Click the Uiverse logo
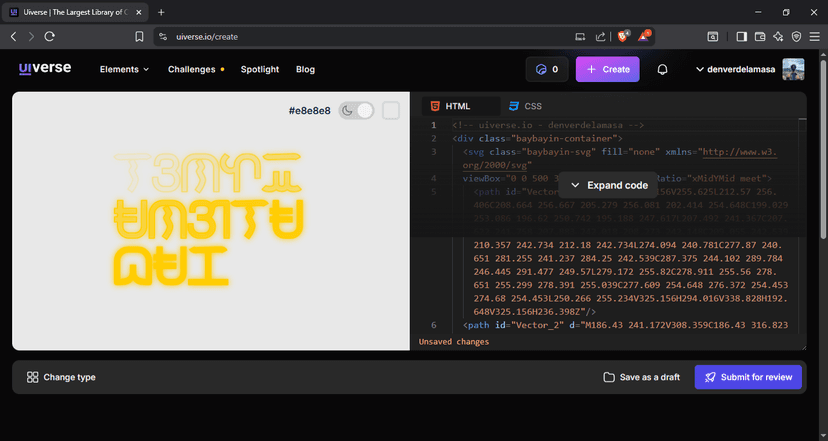Image resolution: width=828 pixels, height=441 pixels. [x=44, y=69]
